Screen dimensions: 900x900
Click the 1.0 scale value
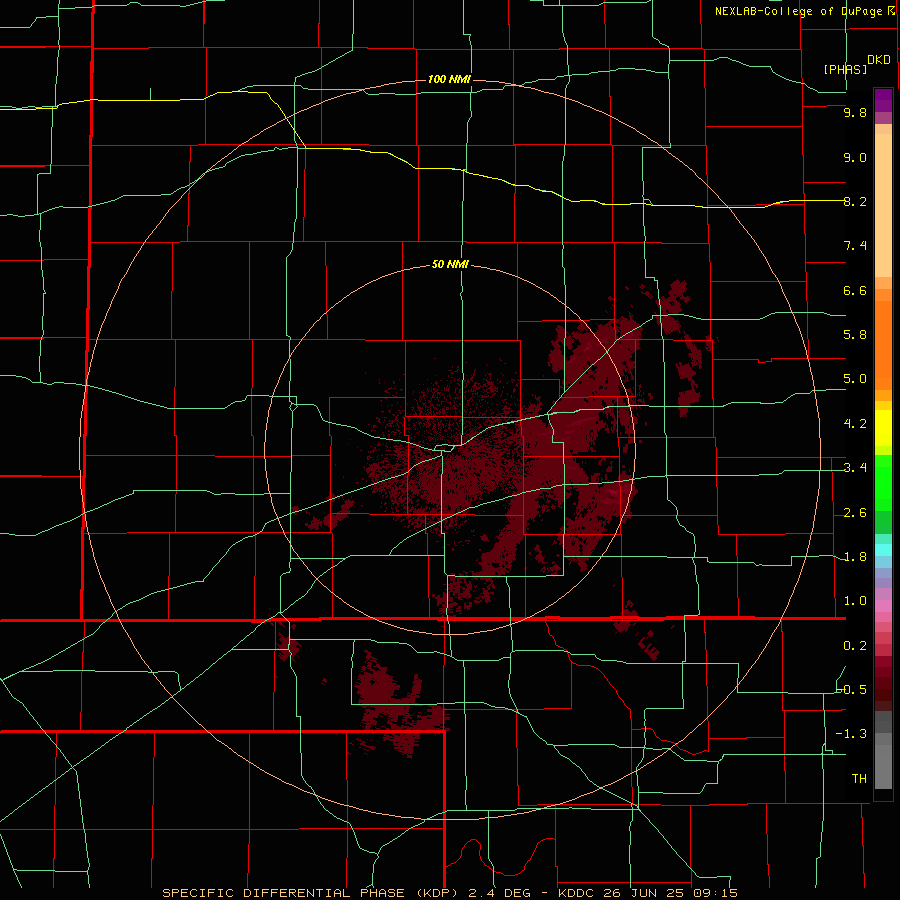coord(855,601)
